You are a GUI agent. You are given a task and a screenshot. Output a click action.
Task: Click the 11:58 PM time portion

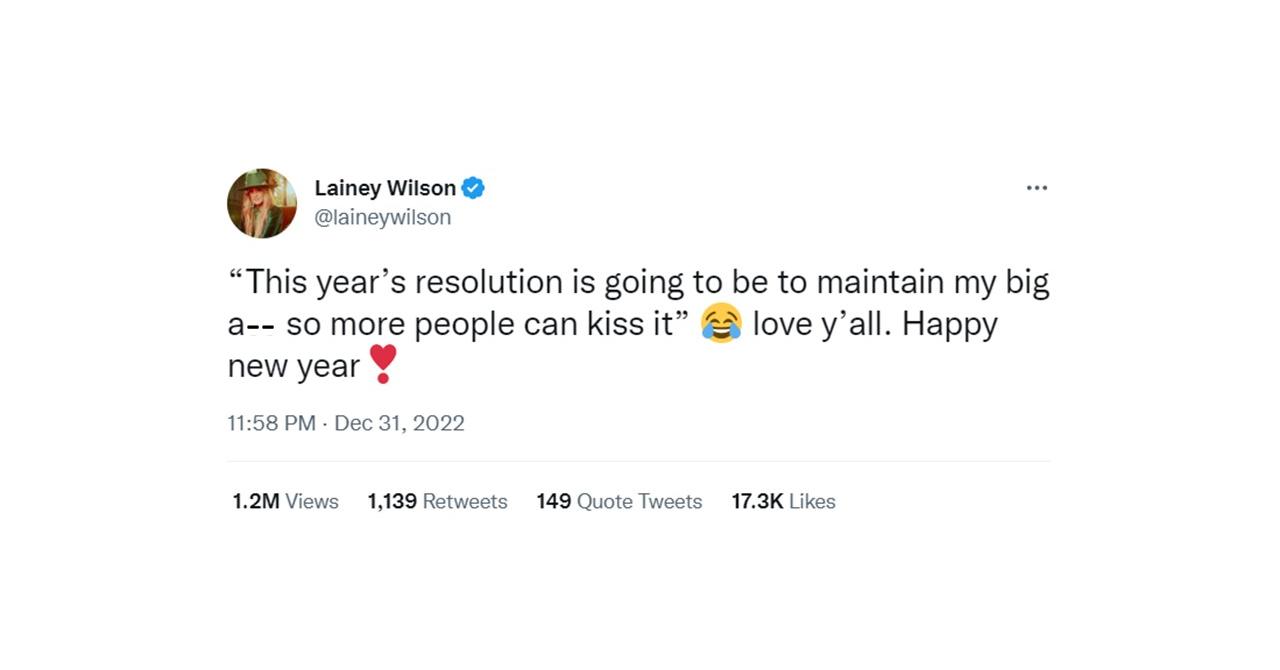pos(271,422)
